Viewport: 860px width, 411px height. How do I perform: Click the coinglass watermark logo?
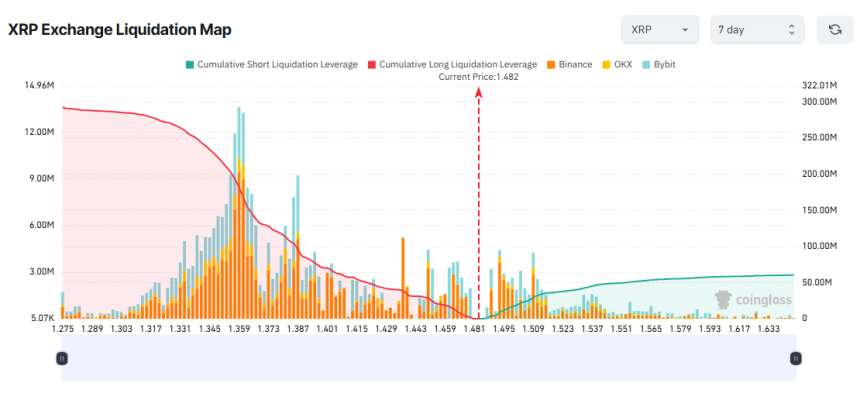pos(750,298)
